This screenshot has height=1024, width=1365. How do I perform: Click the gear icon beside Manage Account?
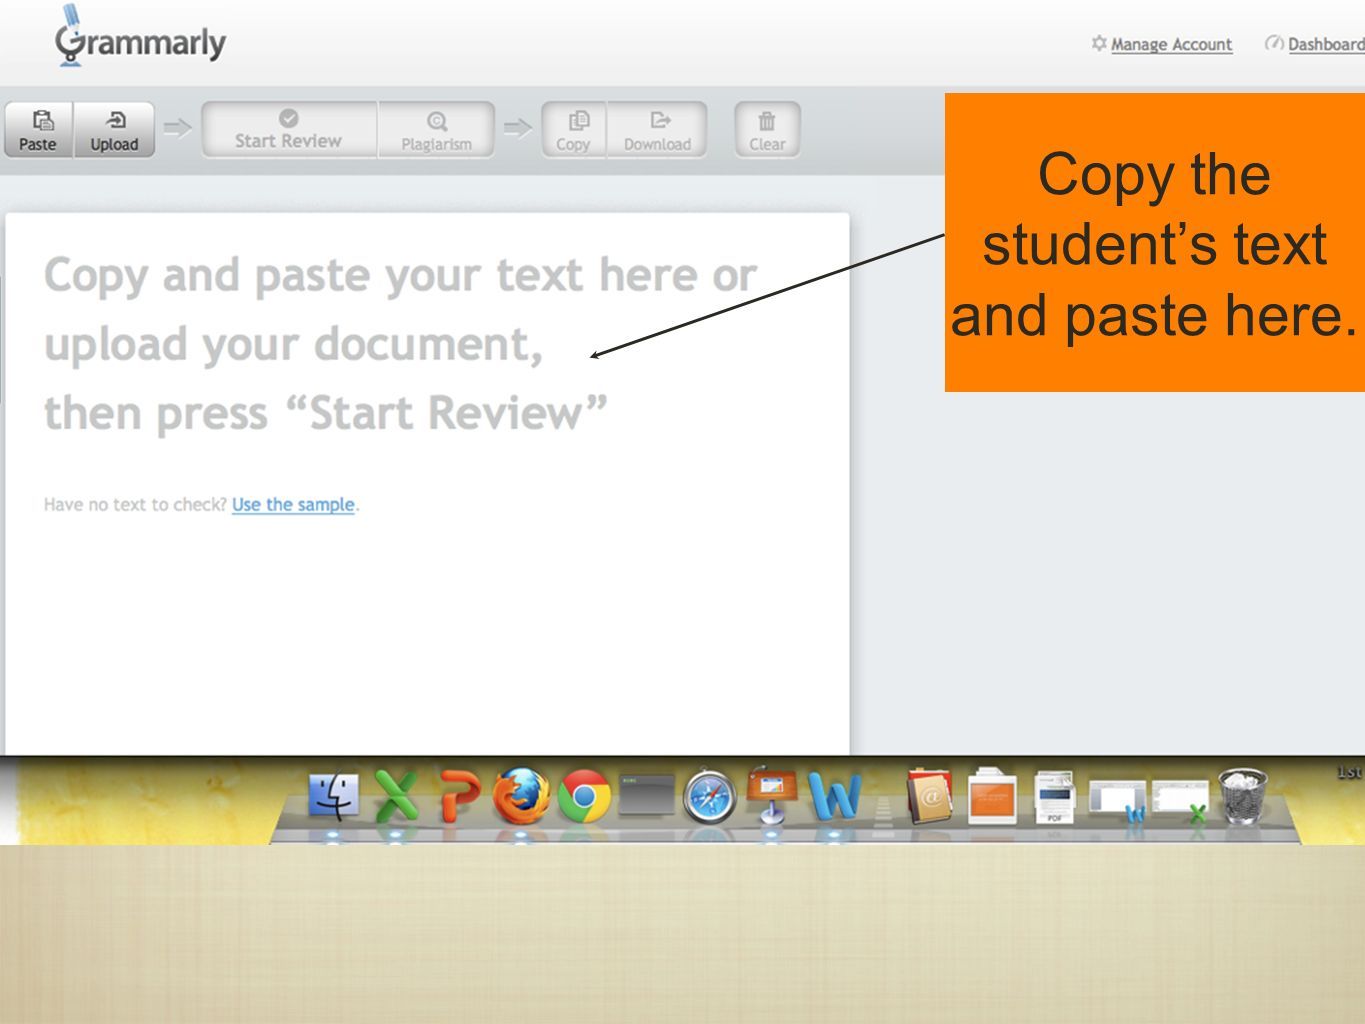pos(1099,44)
